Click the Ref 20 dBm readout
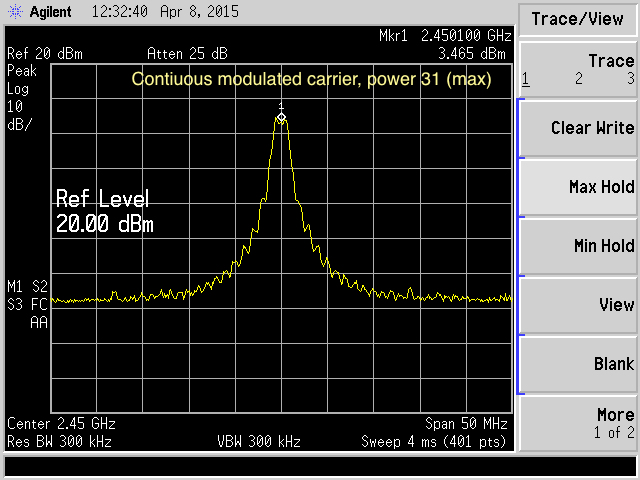Screen dimensions: 640x480 [45, 54]
